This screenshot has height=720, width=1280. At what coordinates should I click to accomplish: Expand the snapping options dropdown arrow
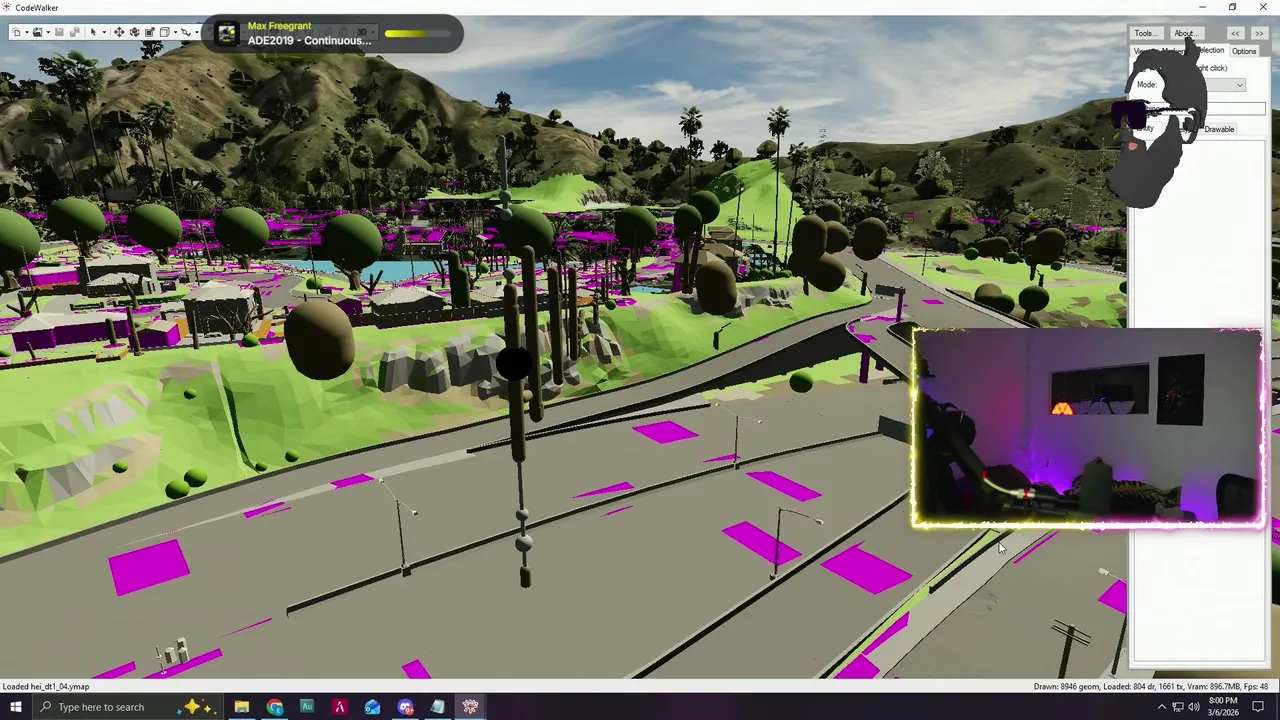click(x=175, y=32)
